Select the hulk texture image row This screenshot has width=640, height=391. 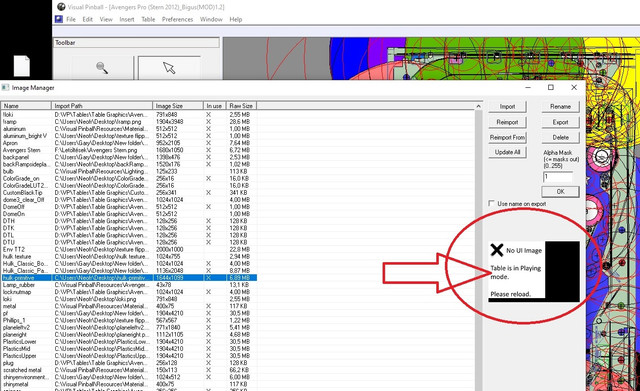tap(129, 256)
